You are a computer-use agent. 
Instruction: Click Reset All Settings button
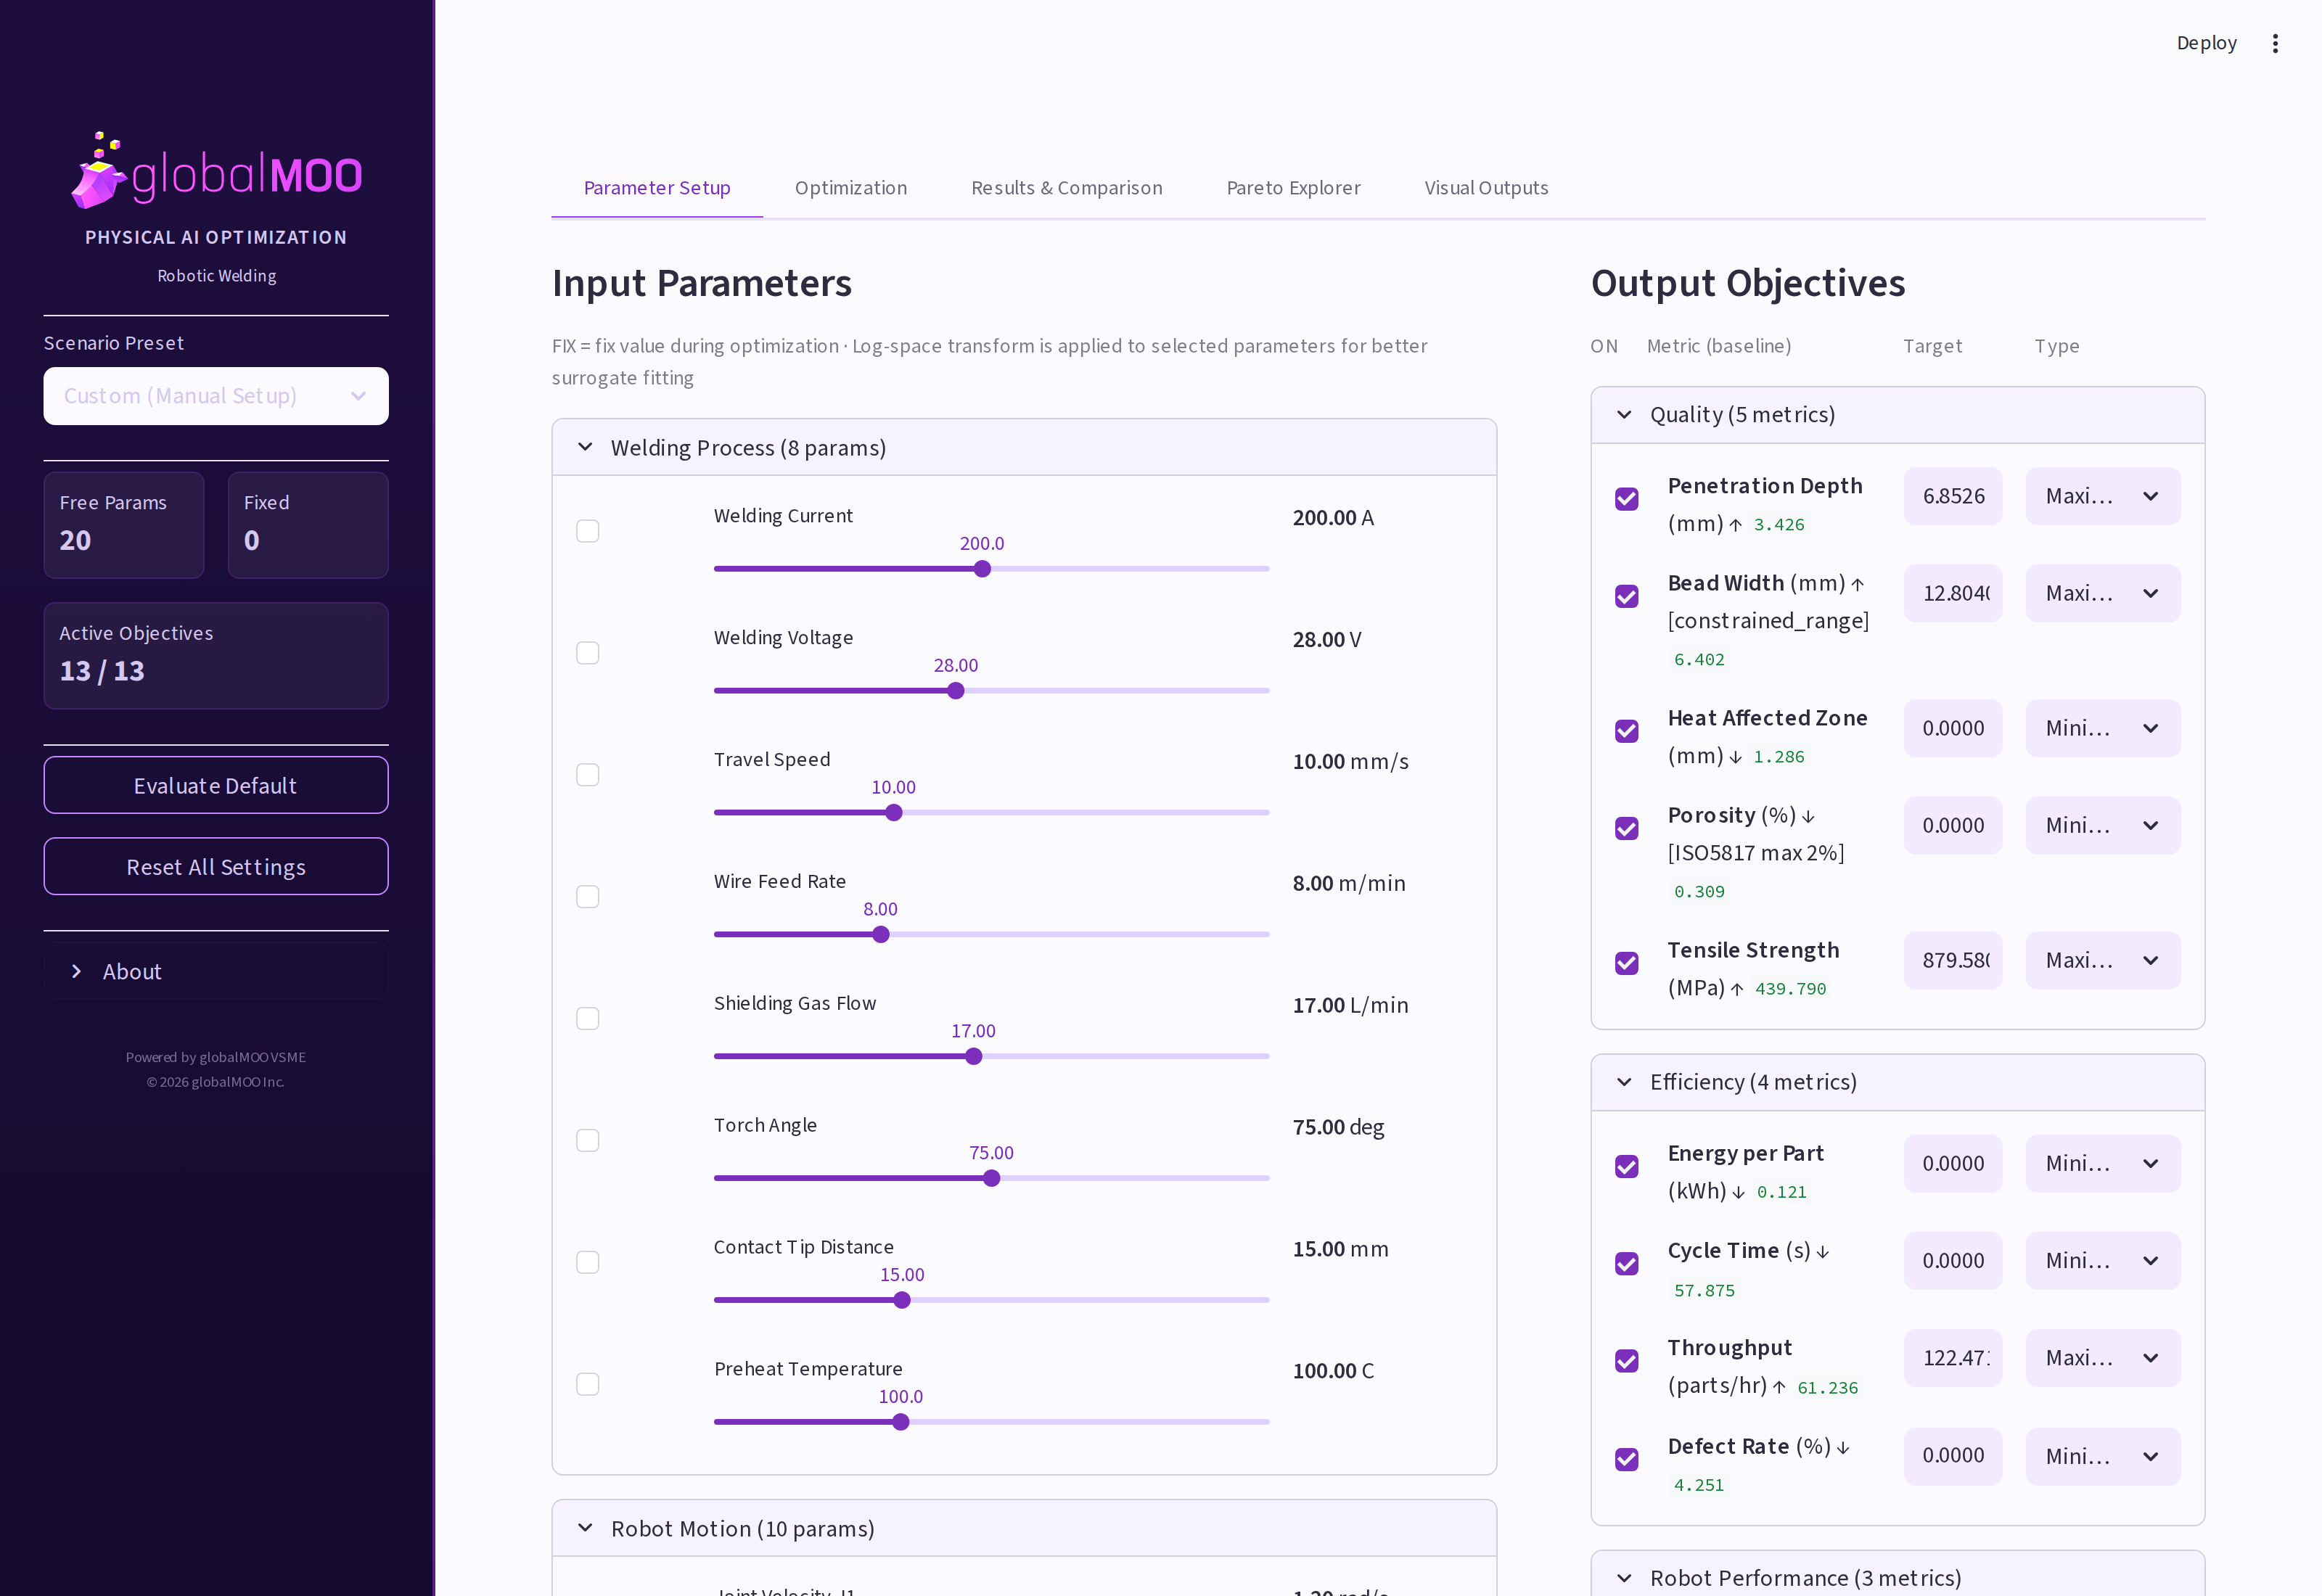216,866
